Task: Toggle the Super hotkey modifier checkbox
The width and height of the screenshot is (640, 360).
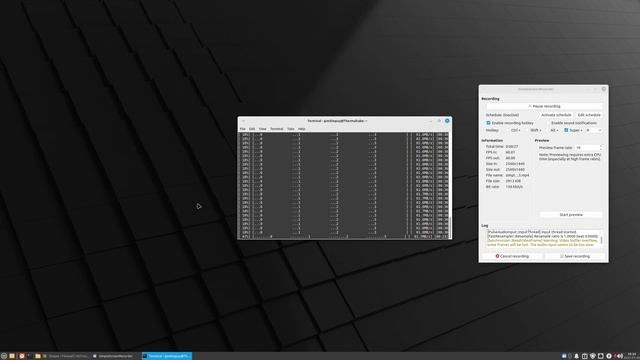Action: coord(566,130)
